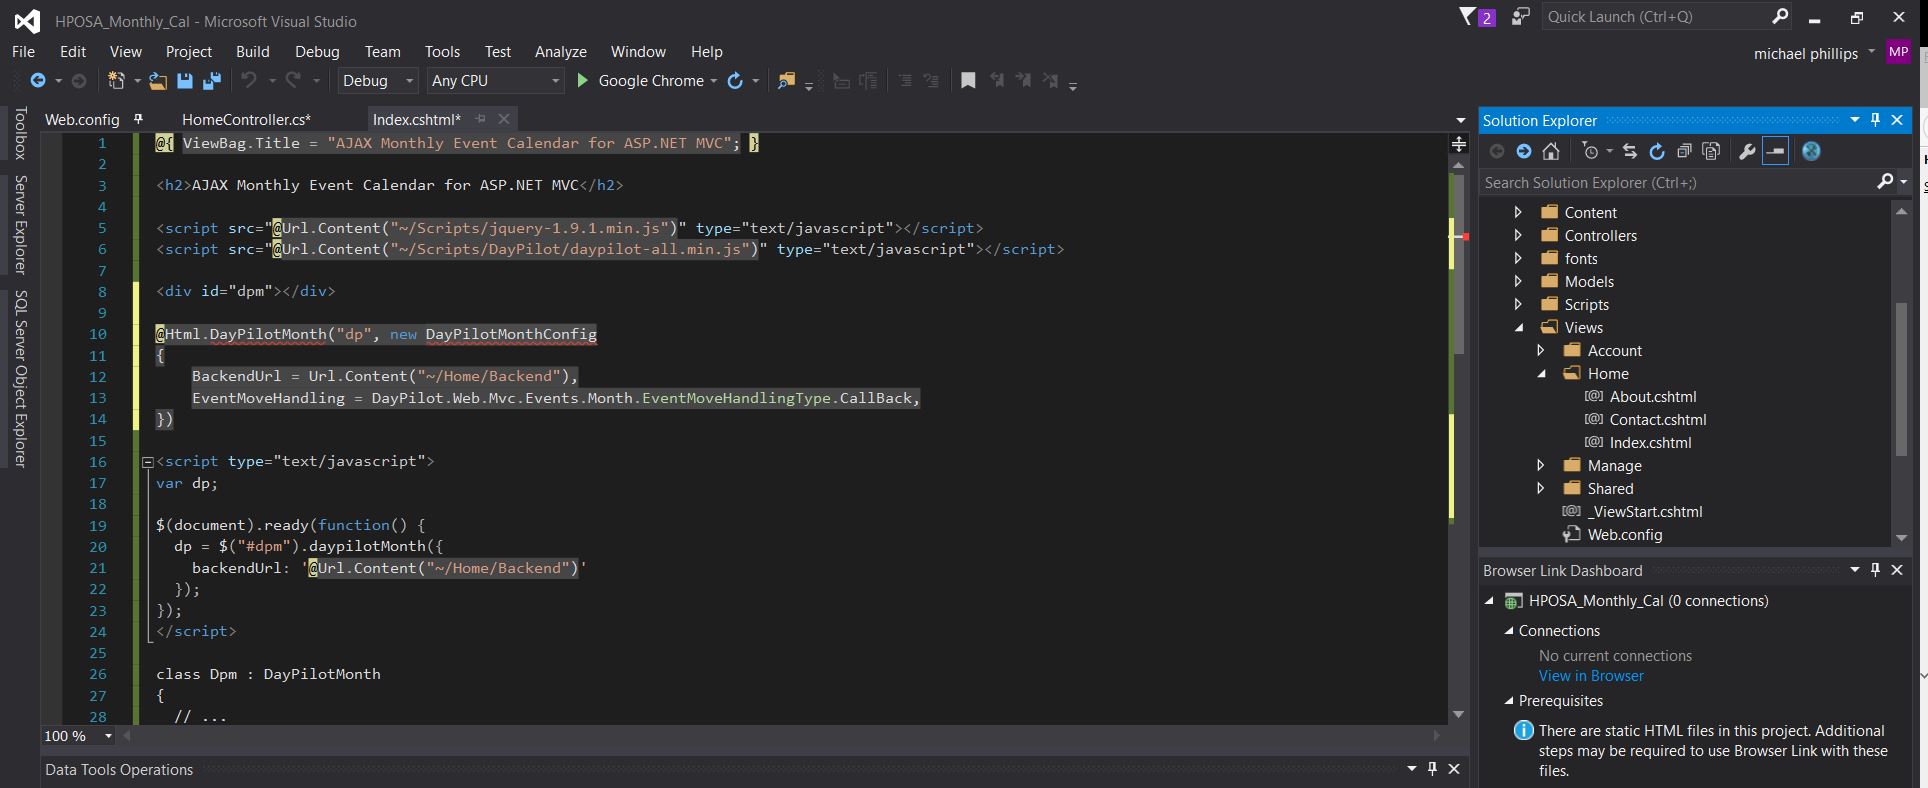Viewport: 1928px width, 788px height.
Task: Toggle Show All Files in Solution Explorer
Action: [x=1711, y=151]
